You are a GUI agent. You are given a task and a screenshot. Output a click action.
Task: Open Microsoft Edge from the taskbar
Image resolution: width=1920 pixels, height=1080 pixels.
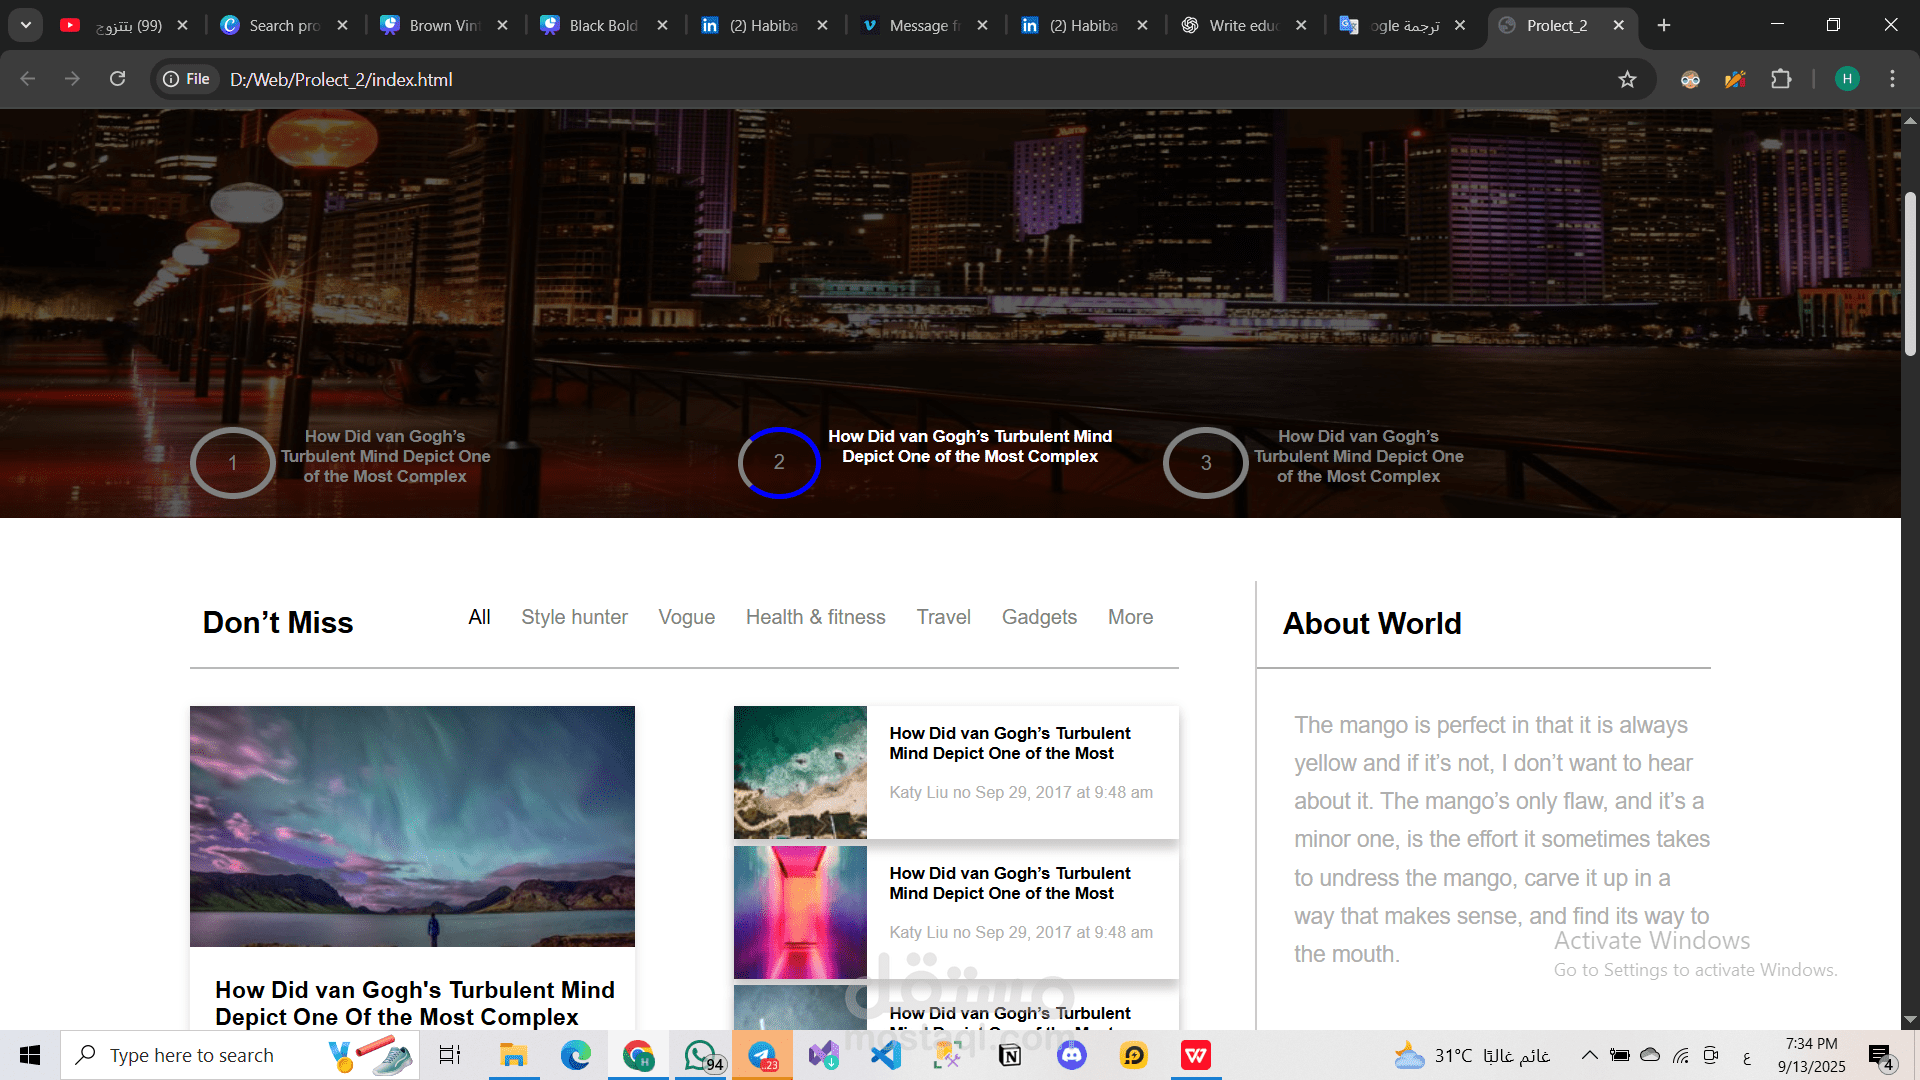pyautogui.click(x=576, y=1055)
